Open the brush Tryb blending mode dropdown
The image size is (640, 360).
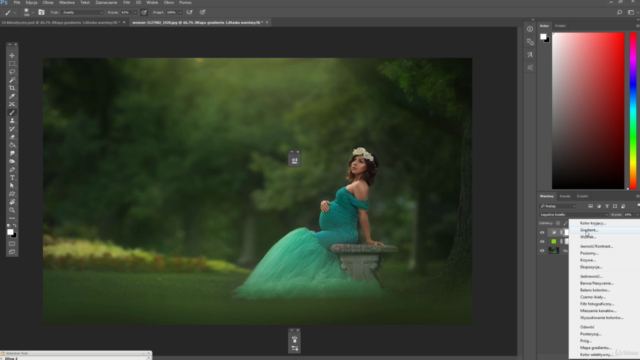coord(82,12)
